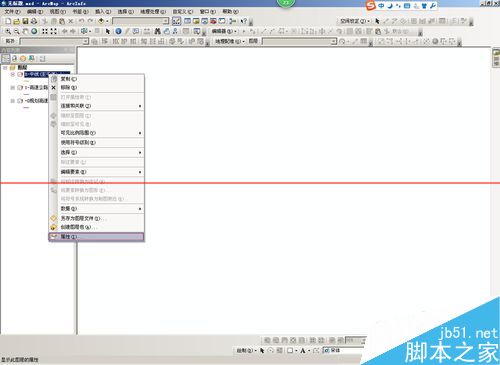Expand the third layer node
The height and width of the screenshot is (365, 500).
pyautogui.click(x=13, y=101)
